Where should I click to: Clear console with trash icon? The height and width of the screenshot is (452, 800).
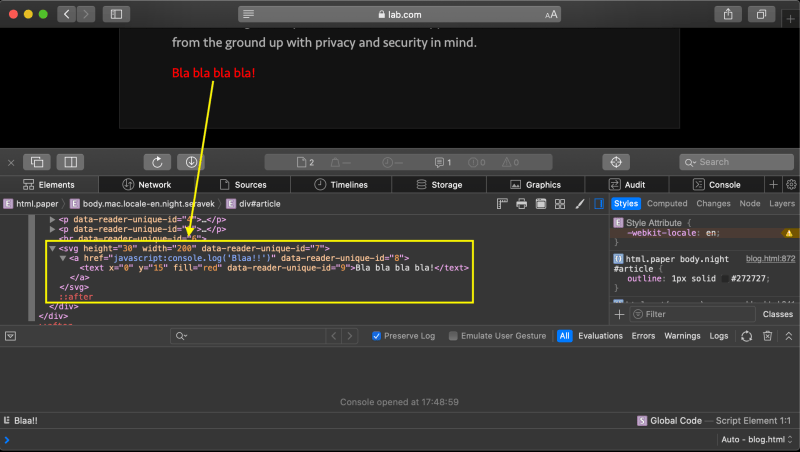(x=767, y=336)
